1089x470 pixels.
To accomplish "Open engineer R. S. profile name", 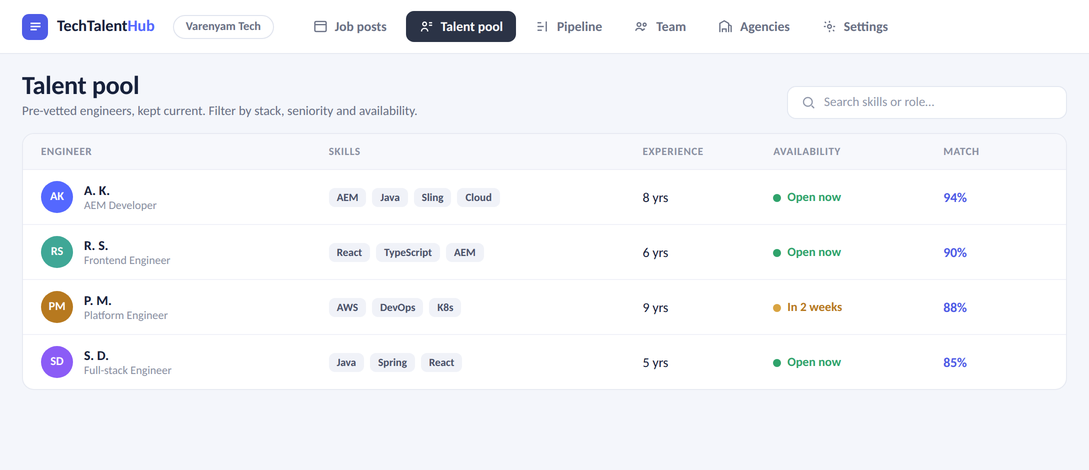I will click(96, 245).
